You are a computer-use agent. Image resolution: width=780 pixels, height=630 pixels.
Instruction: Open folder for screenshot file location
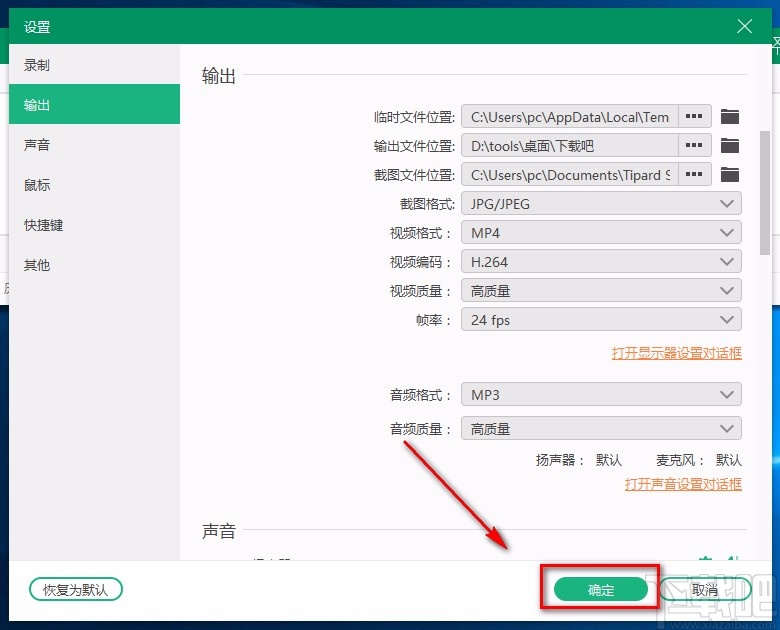[730, 175]
